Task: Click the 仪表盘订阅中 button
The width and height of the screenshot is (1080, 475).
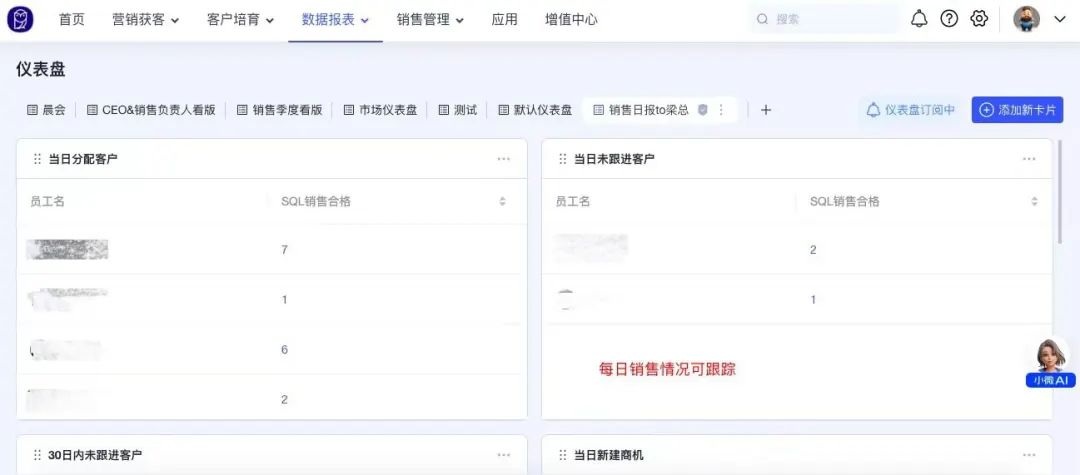Action: pyautogui.click(x=910, y=110)
